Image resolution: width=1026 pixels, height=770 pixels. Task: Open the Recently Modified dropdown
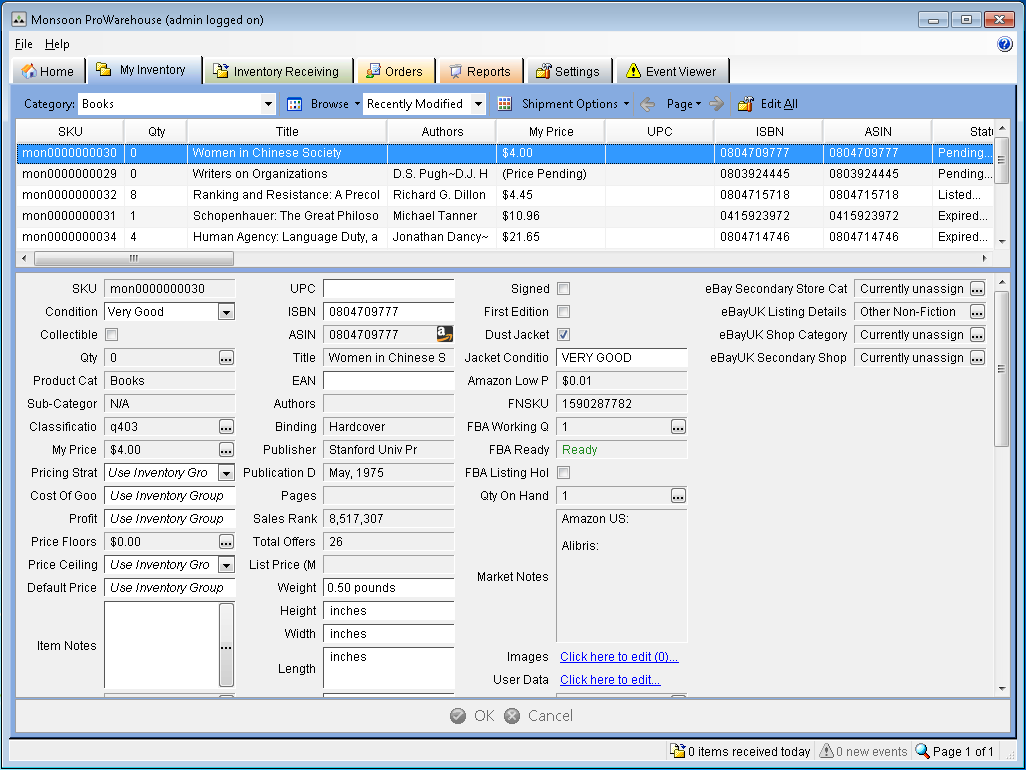pos(478,104)
